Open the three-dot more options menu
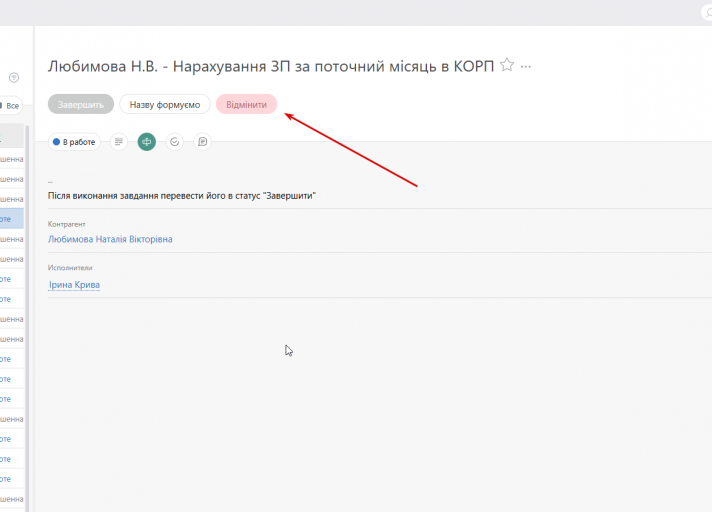The width and height of the screenshot is (712, 512). click(526, 67)
